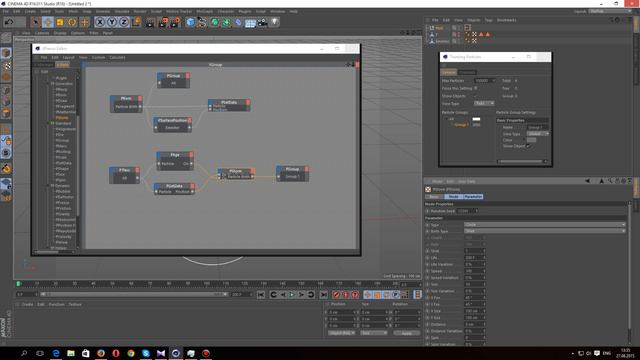Viewport: 640px width, 360px height.
Task: Activate the Move tool
Action: (47, 22)
